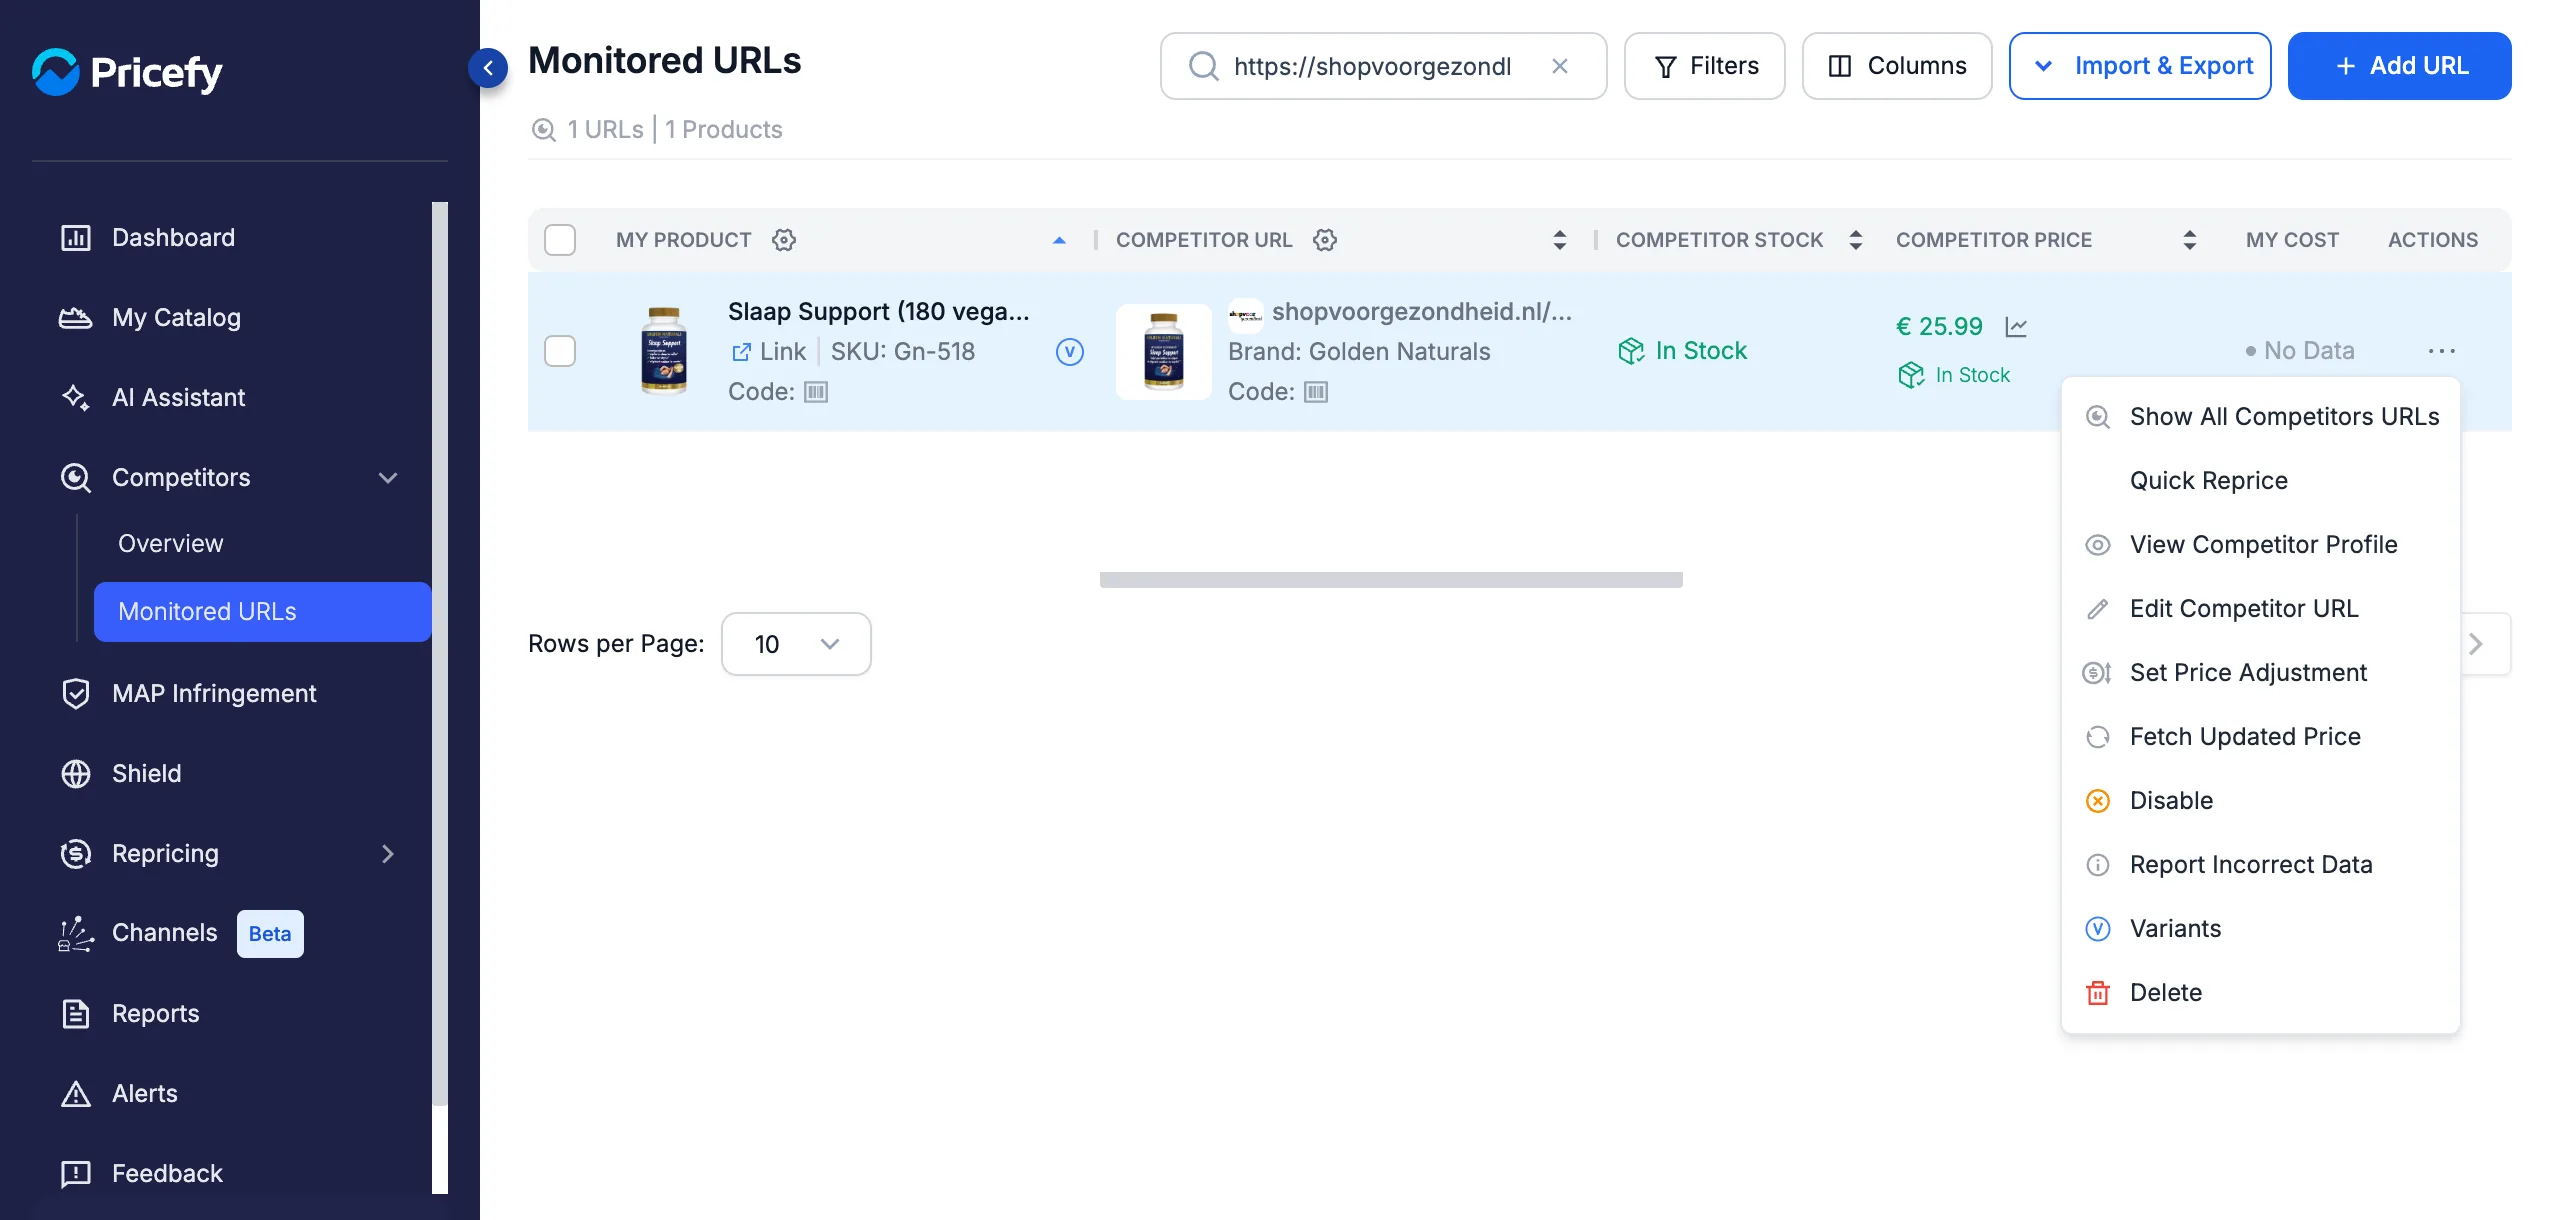The image size is (2560, 1220).
Task: Click the Alerts warning triangle icon
Action: 76,1094
